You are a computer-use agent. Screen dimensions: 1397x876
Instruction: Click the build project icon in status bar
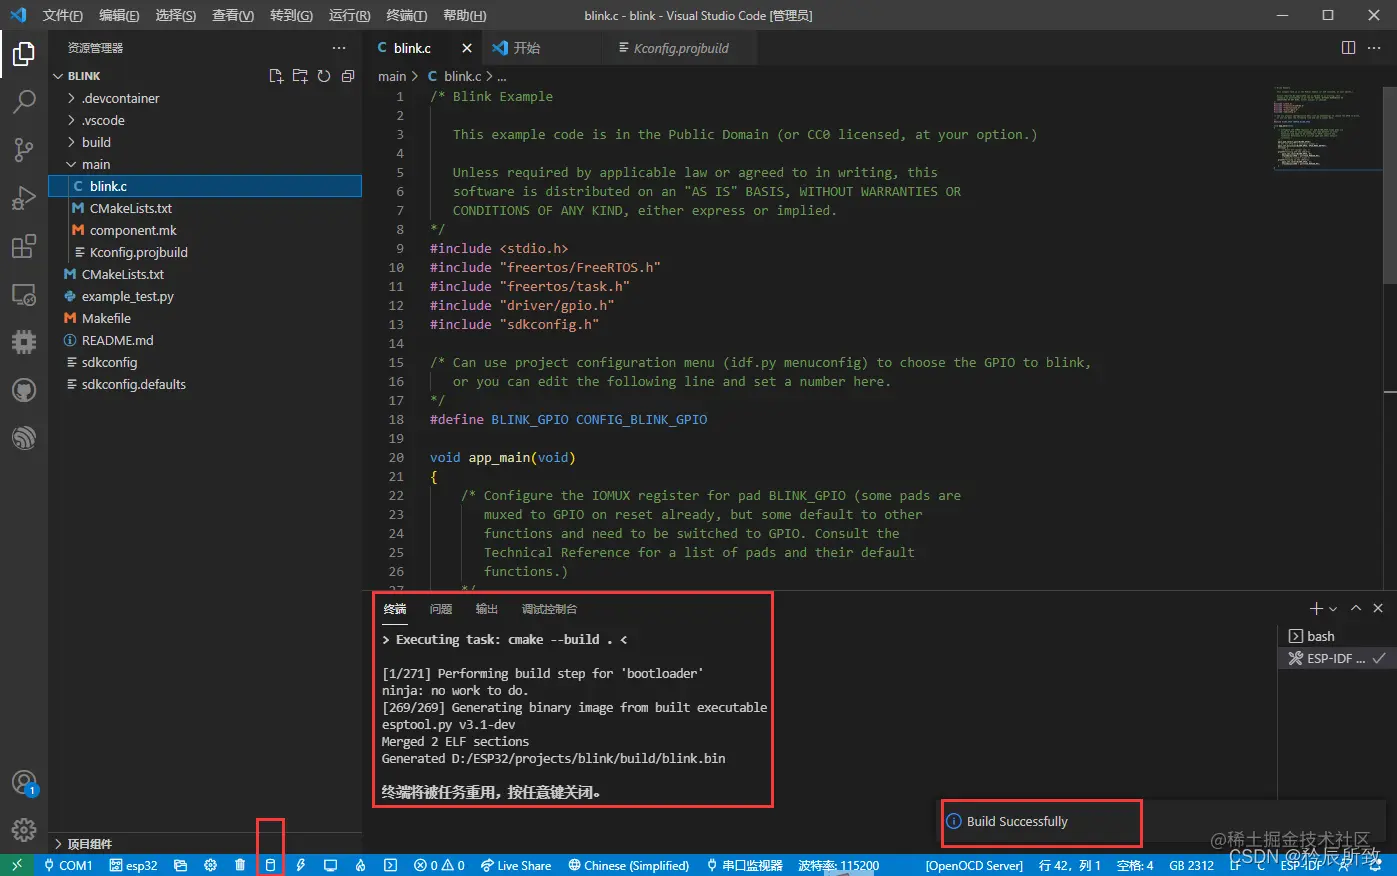click(x=270, y=865)
